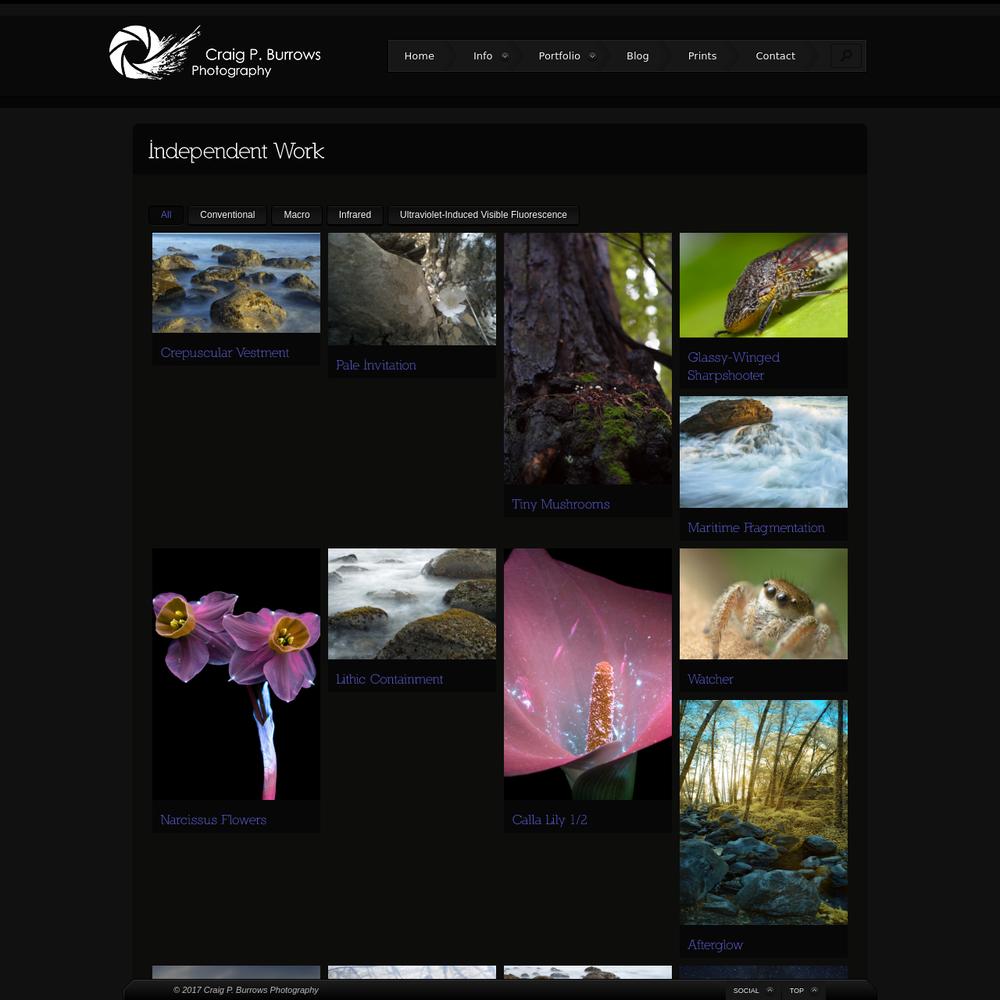Image resolution: width=1000 pixels, height=1000 pixels.
Task: Expand the Info menu dropdown arrow
Action: click(x=505, y=55)
